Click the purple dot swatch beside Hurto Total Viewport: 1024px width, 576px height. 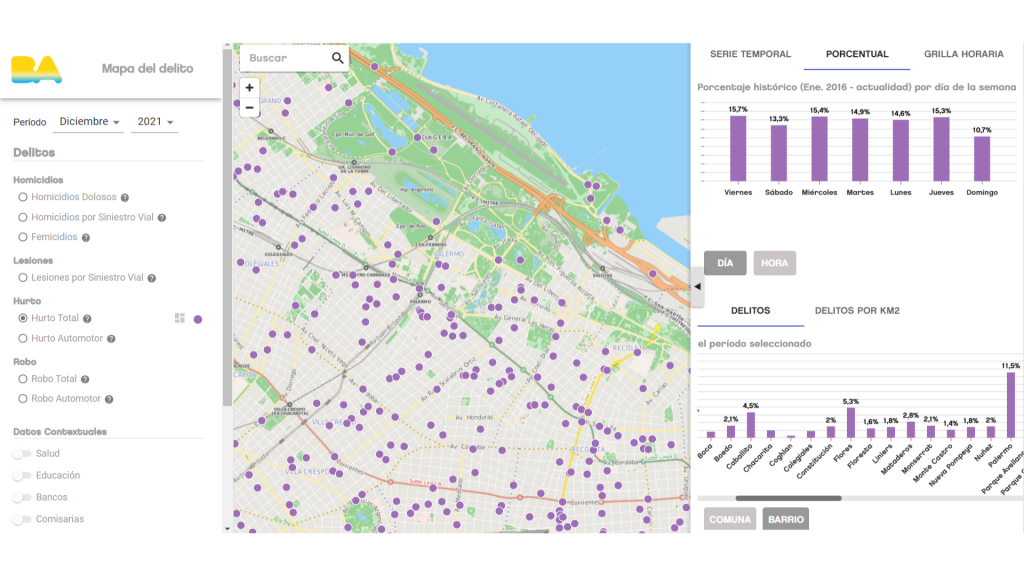(x=198, y=319)
